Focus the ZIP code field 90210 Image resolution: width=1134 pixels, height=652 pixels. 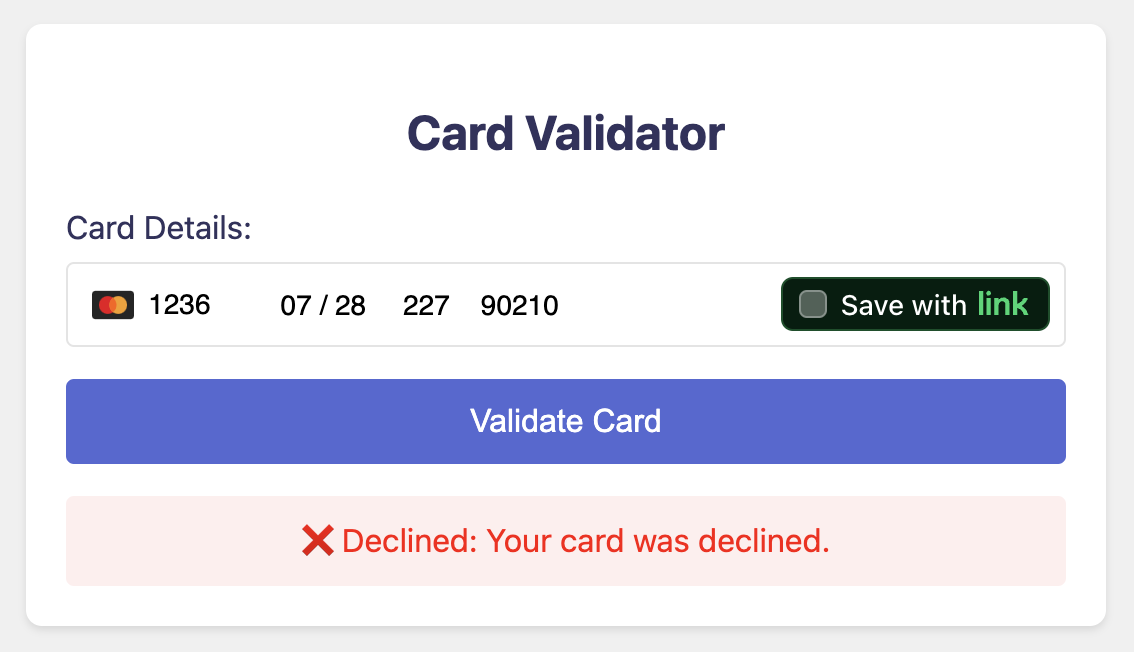click(x=519, y=305)
